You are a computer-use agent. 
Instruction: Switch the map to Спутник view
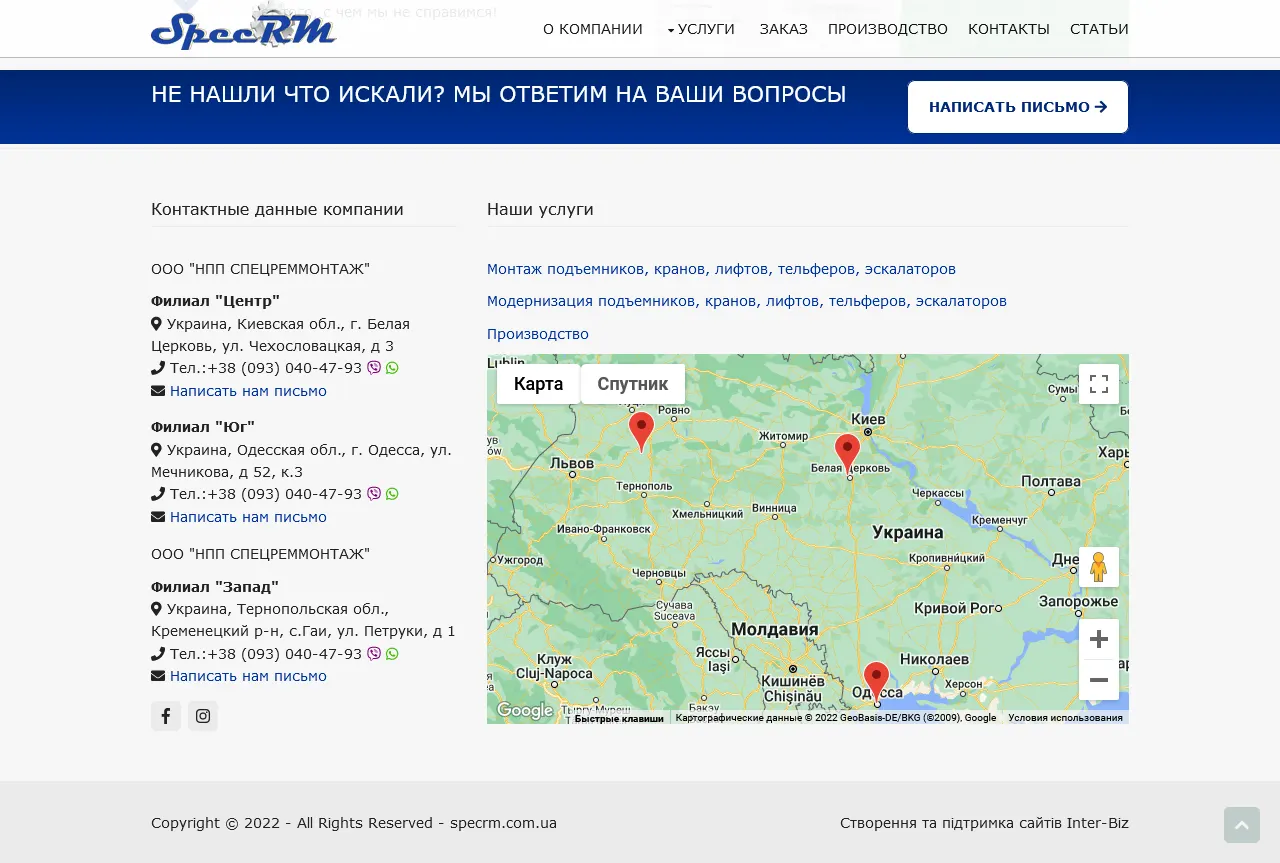pos(632,384)
